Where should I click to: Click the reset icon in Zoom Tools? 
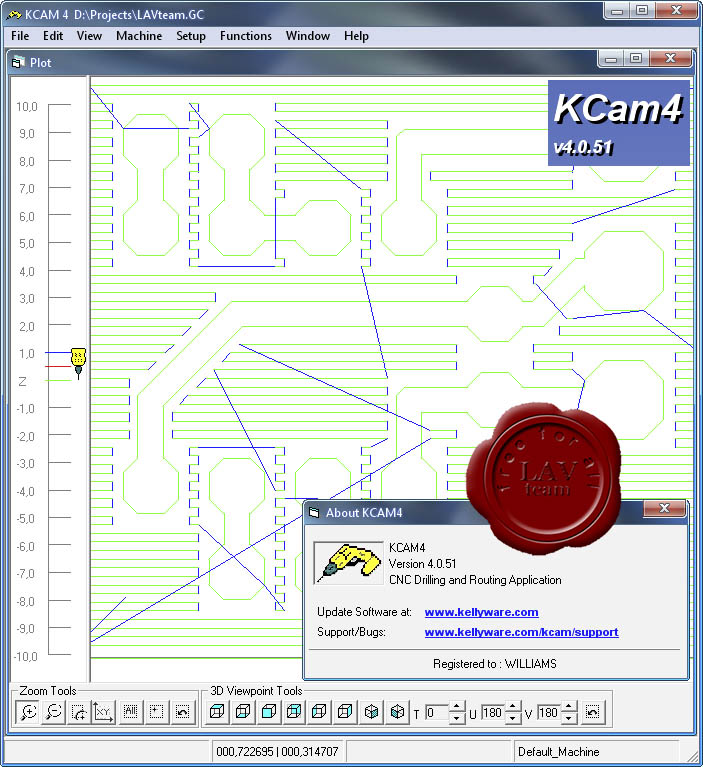tap(182, 712)
